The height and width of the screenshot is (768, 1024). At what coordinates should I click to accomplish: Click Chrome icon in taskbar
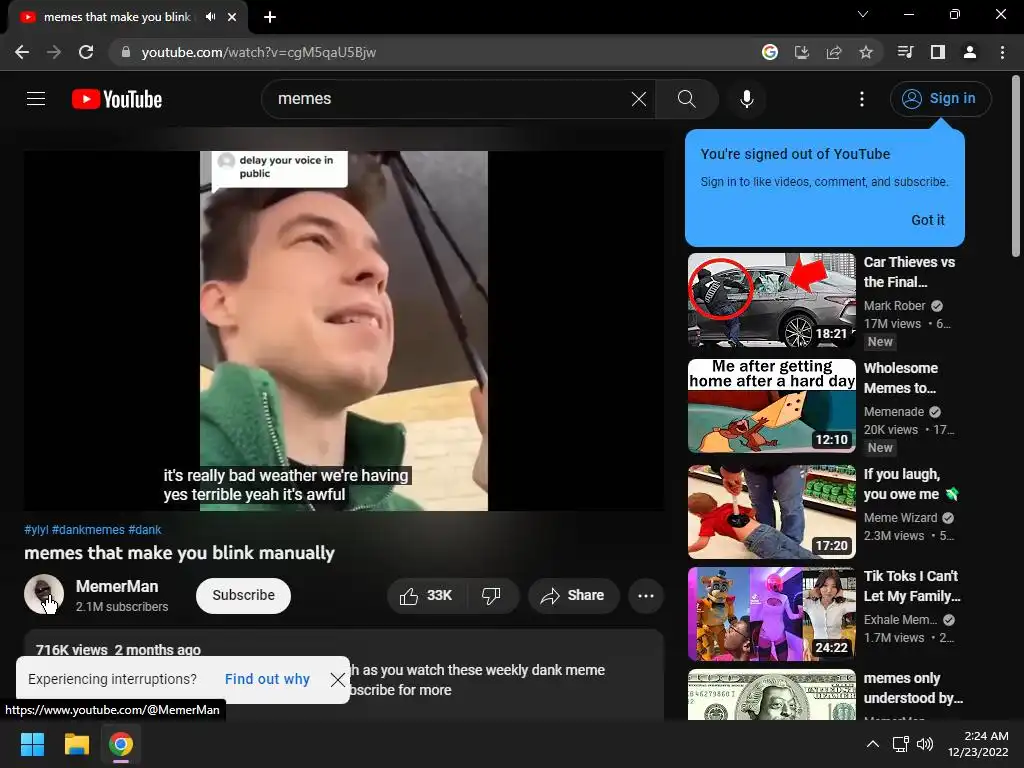[x=121, y=744]
